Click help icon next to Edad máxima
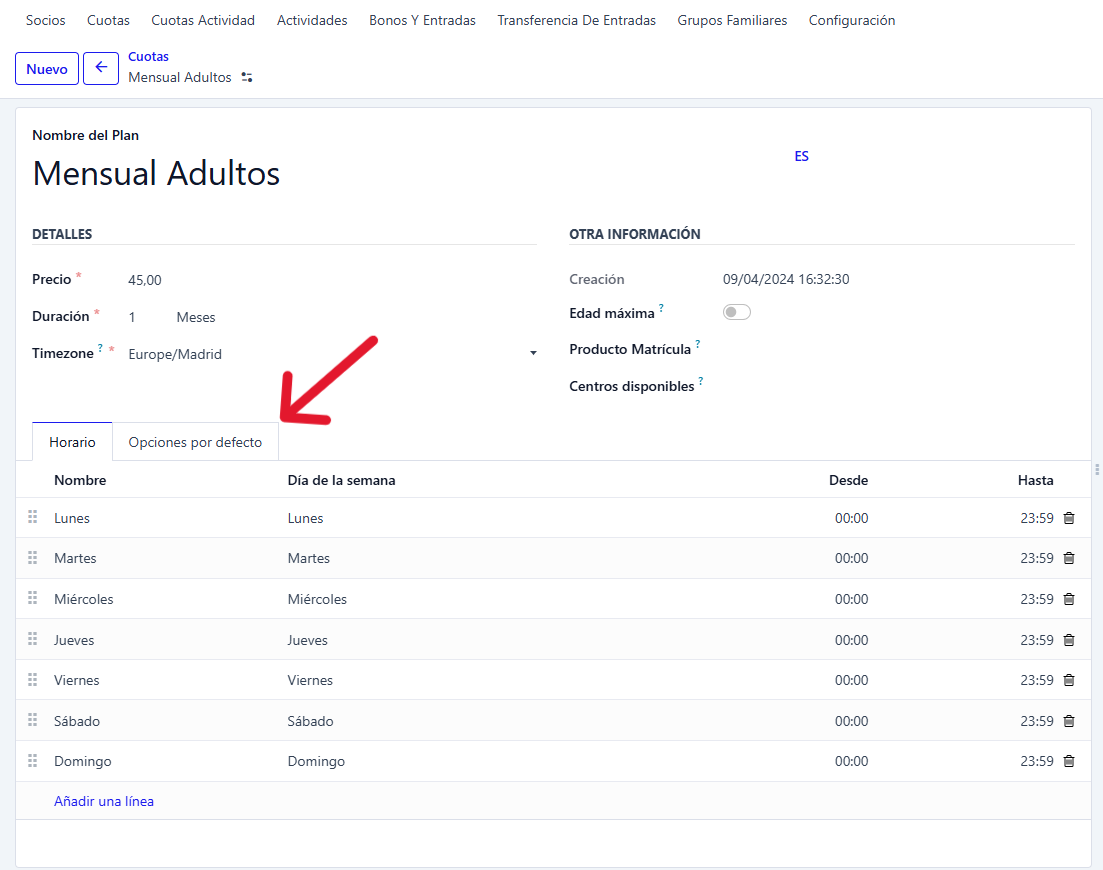The height and width of the screenshot is (870, 1103). coord(662,309)
